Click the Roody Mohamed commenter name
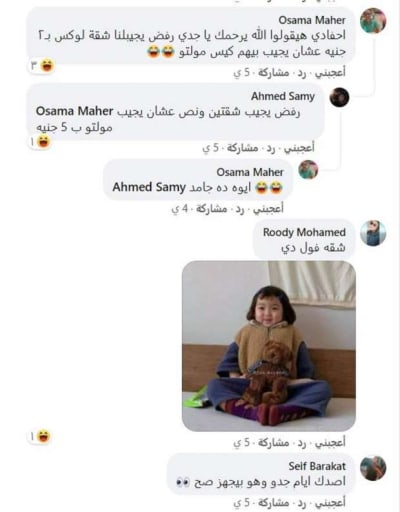The width and height of the screenshot is (400, 512). coord(304,232)
